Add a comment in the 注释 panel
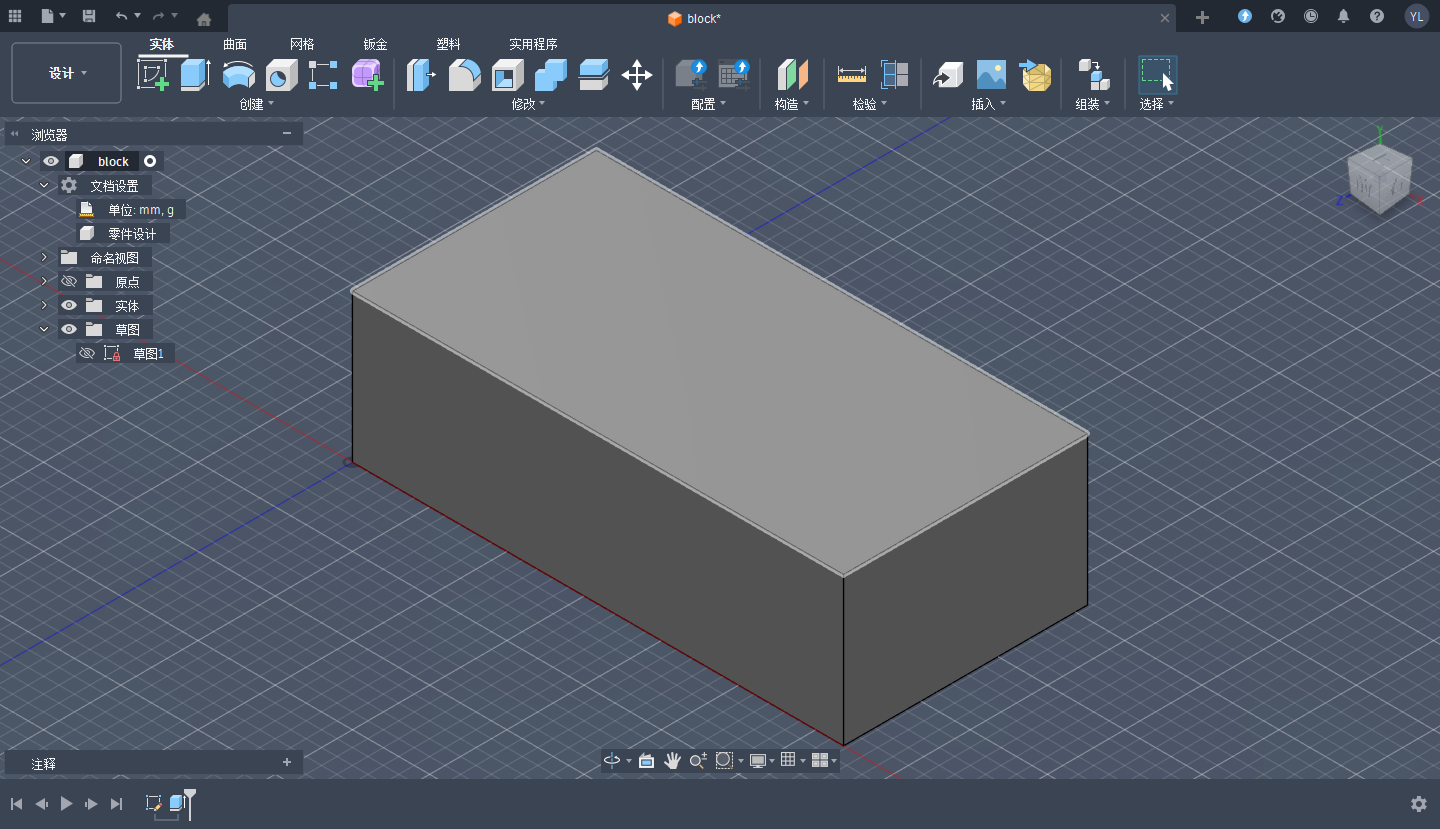The height and width of the screenshot is (829, 1440). [x=287, y=763]
